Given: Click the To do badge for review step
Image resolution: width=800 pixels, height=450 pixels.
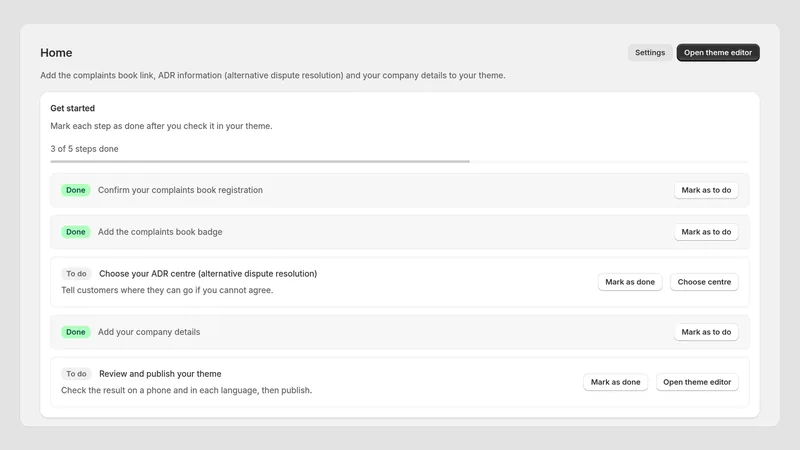Looking at the screenshot, I should [x=76, y=373].
